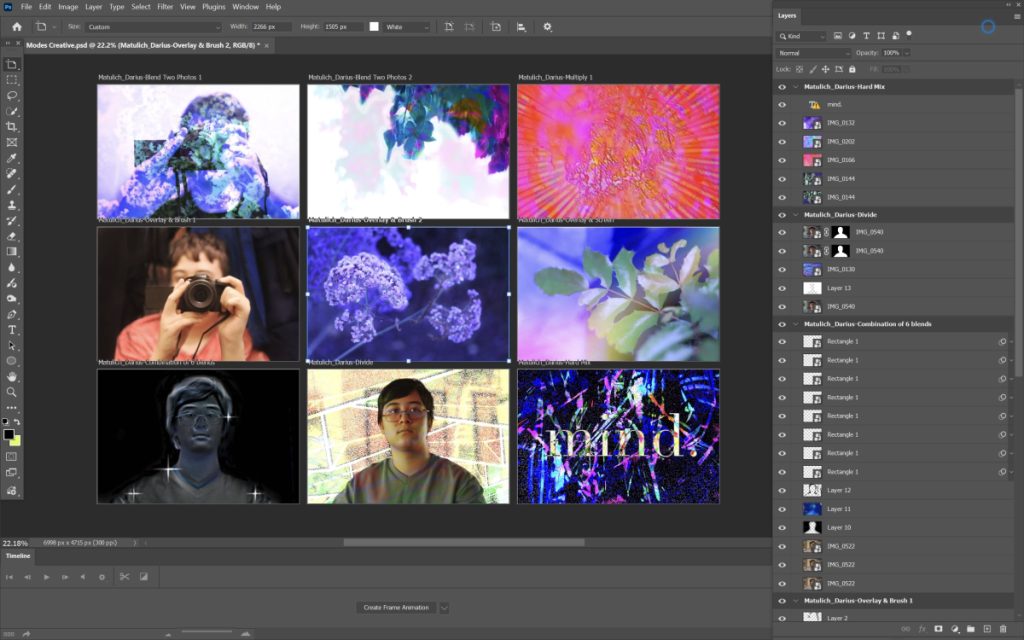The width and height of the screenshot is (1024, 640).
Task: Filter layers by pixel layers icon
Action: (x=838, y=36)
